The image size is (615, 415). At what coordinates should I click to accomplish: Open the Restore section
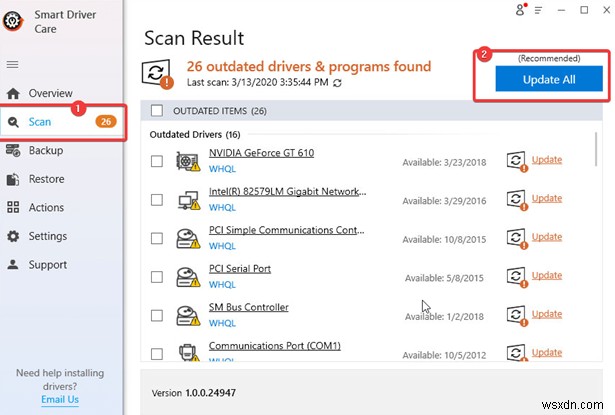(x=46, y=179)
